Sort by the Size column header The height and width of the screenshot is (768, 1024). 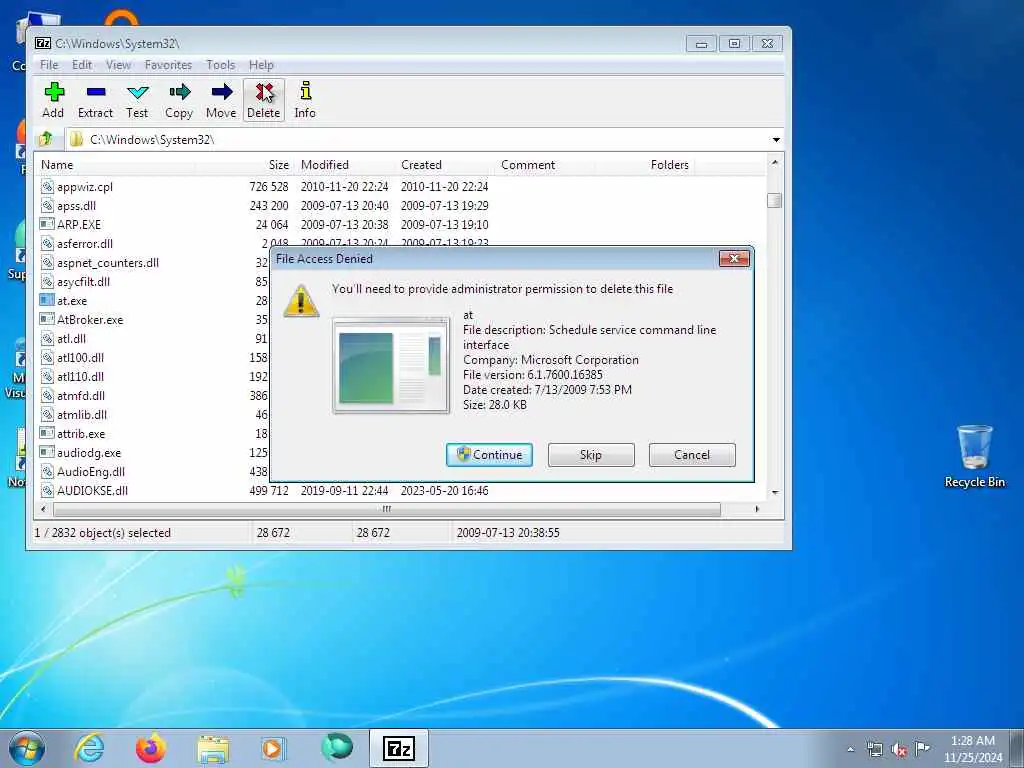coord(245,165)
